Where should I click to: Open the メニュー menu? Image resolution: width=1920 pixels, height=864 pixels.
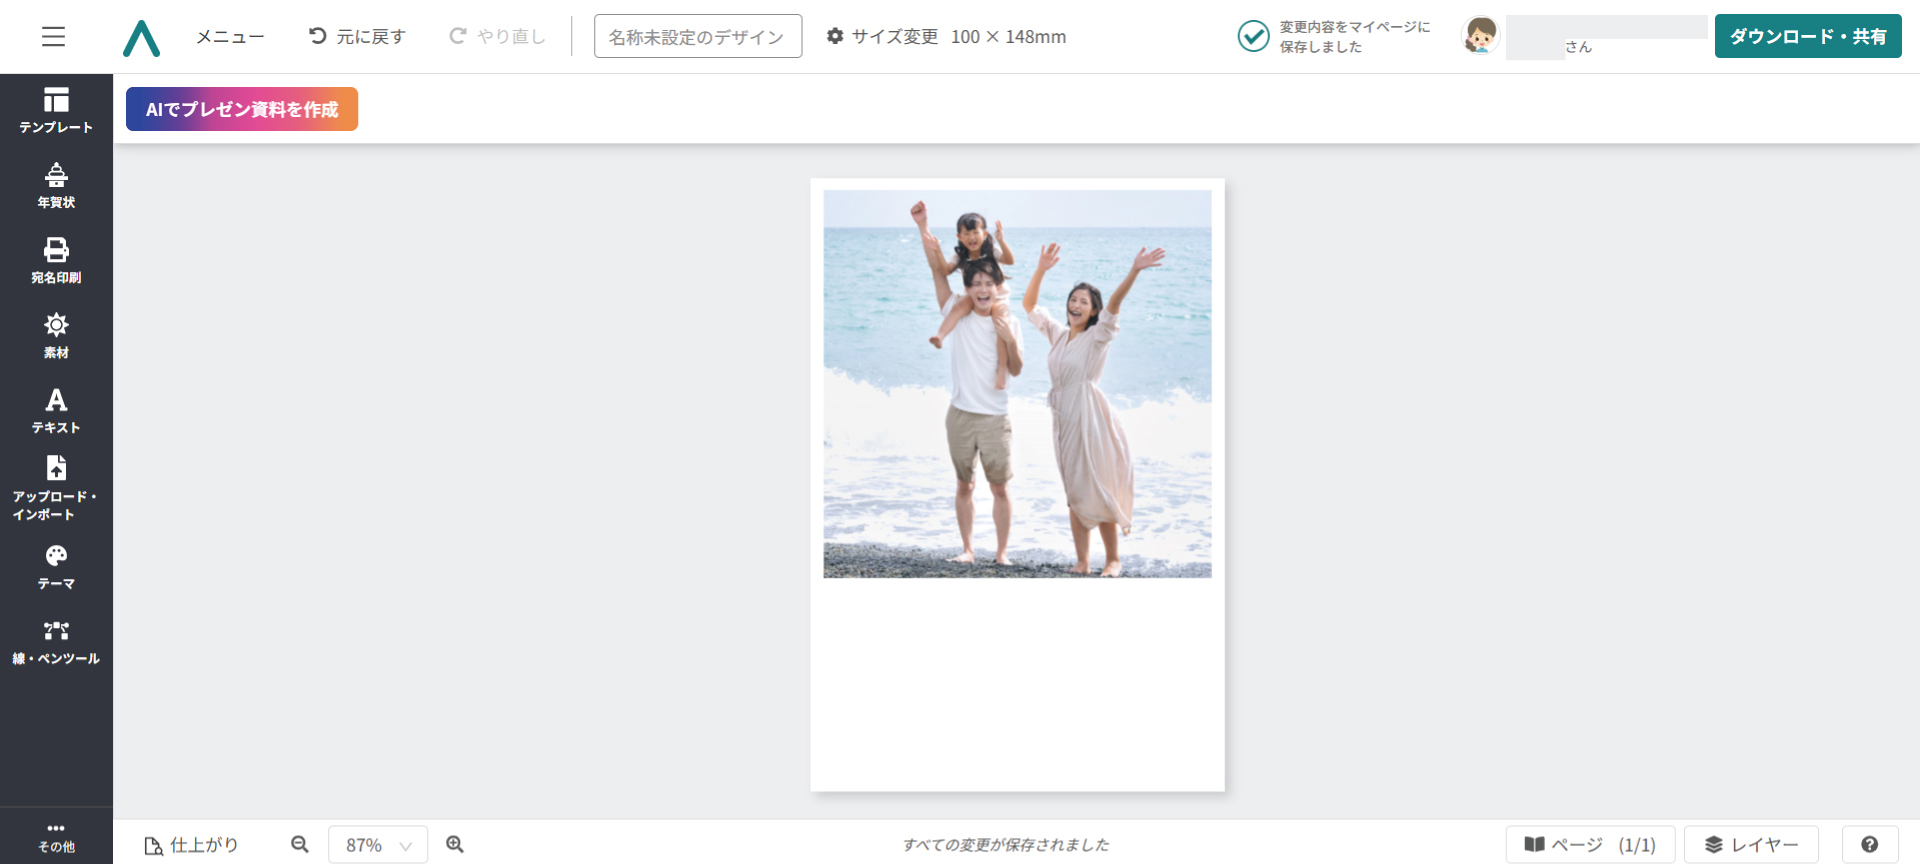click(230, 37)
